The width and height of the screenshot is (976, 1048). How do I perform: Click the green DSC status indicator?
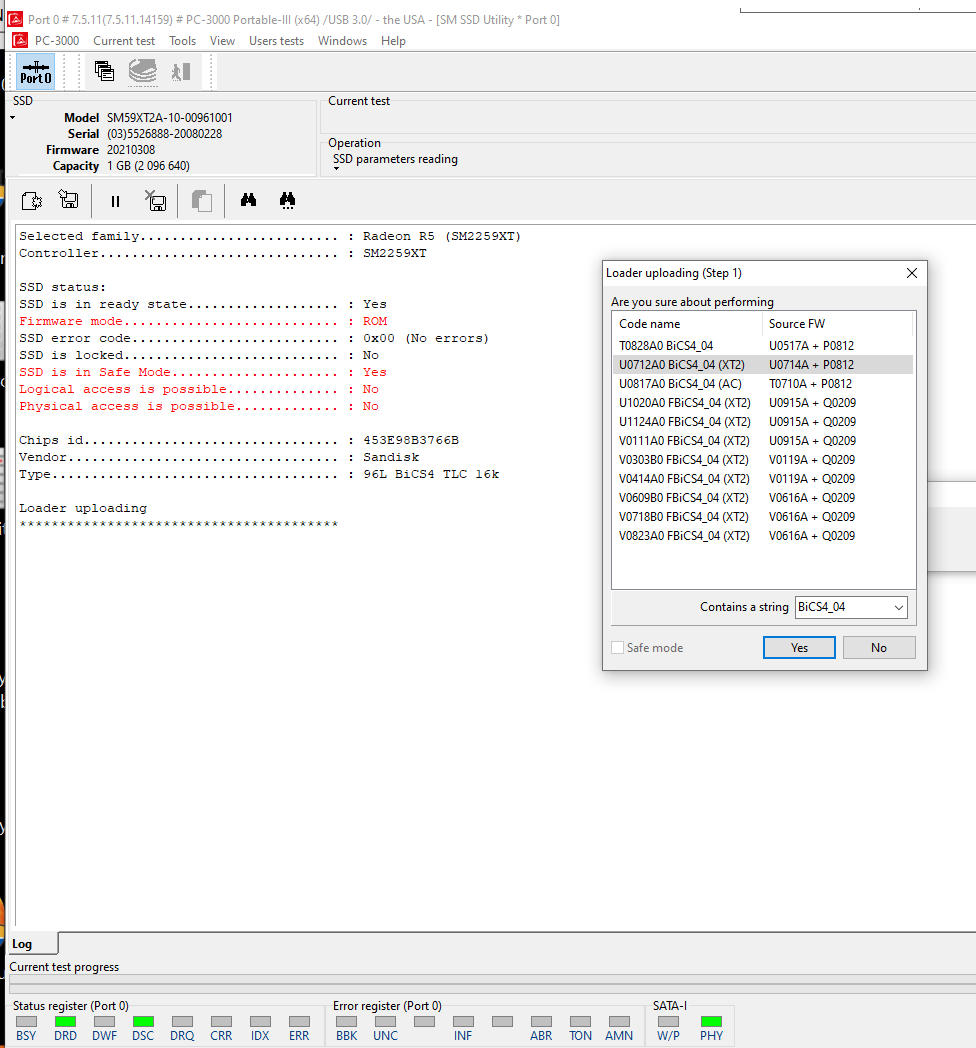[143, 1021]
